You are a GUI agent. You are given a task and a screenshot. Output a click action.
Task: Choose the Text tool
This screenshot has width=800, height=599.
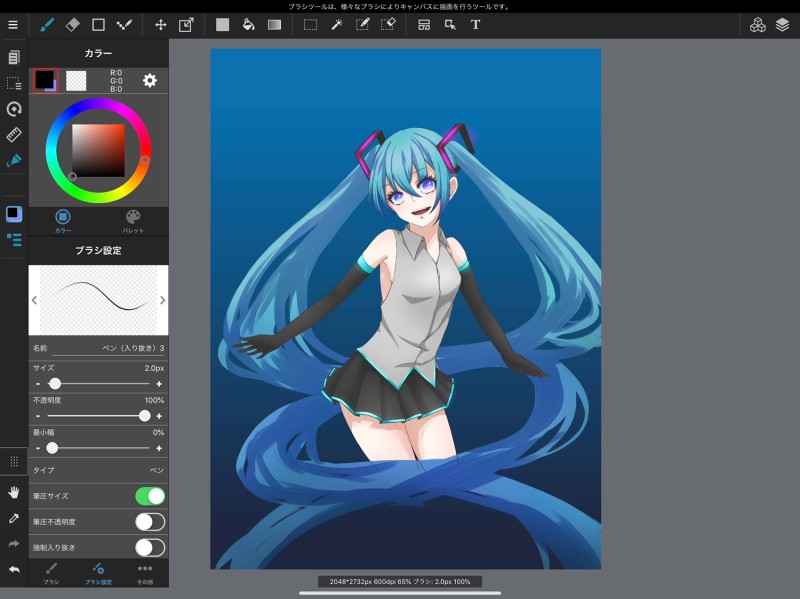(x=475, y=24)
